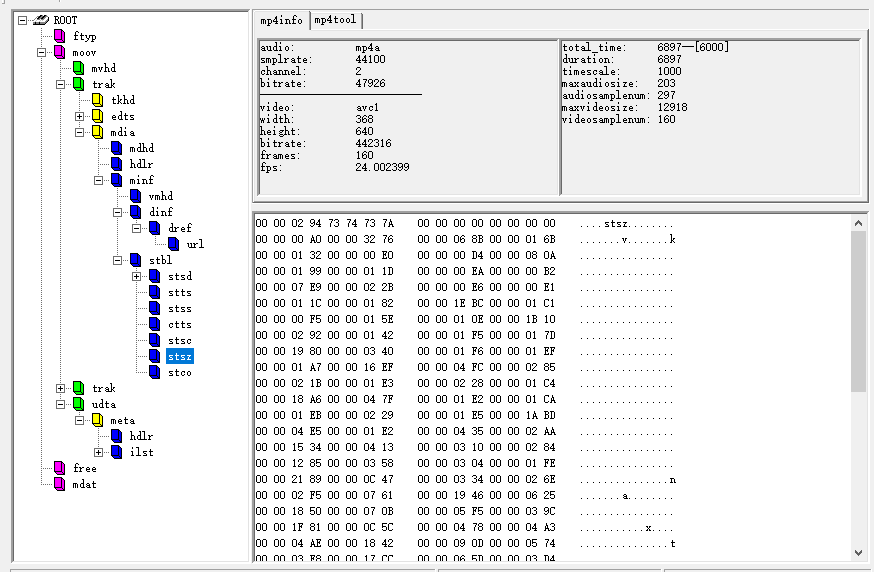
Task: Click the green mvhd box icon
Action: pyautogui.click(x=79, y=69)
